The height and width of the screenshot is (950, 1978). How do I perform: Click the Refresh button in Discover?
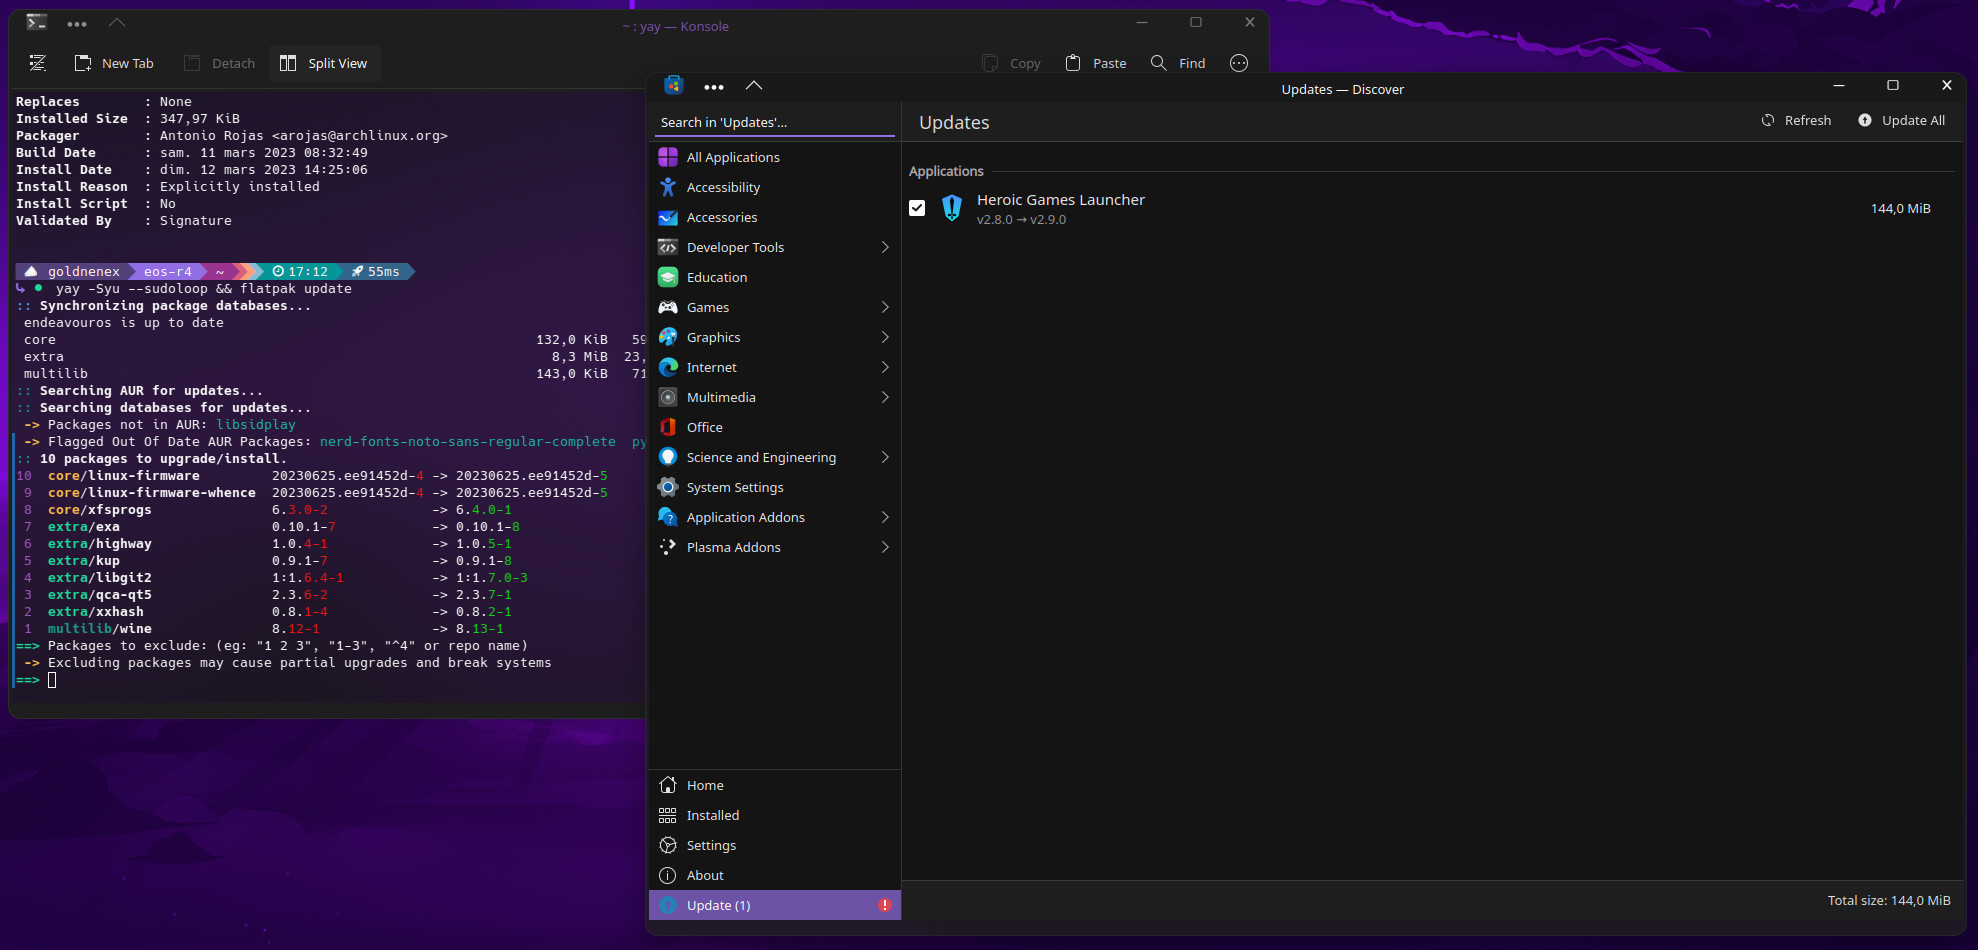(1797, 120)
